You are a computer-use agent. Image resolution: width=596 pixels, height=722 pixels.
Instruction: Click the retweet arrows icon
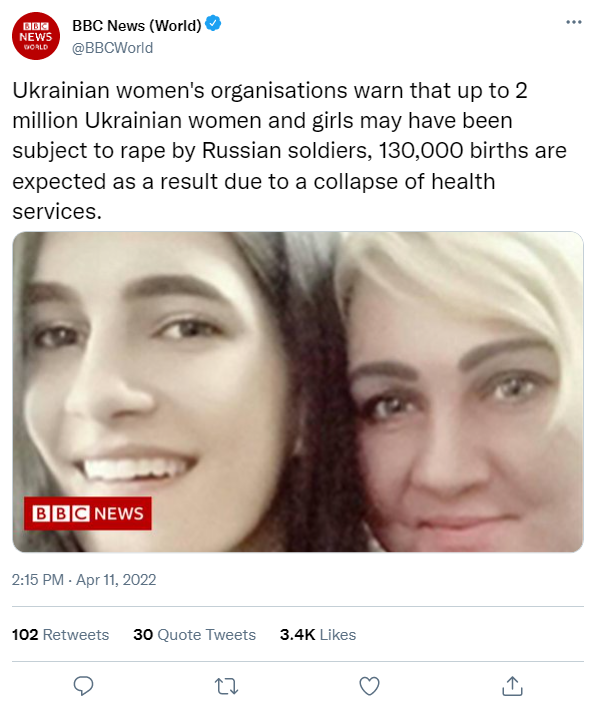[226, 686]
